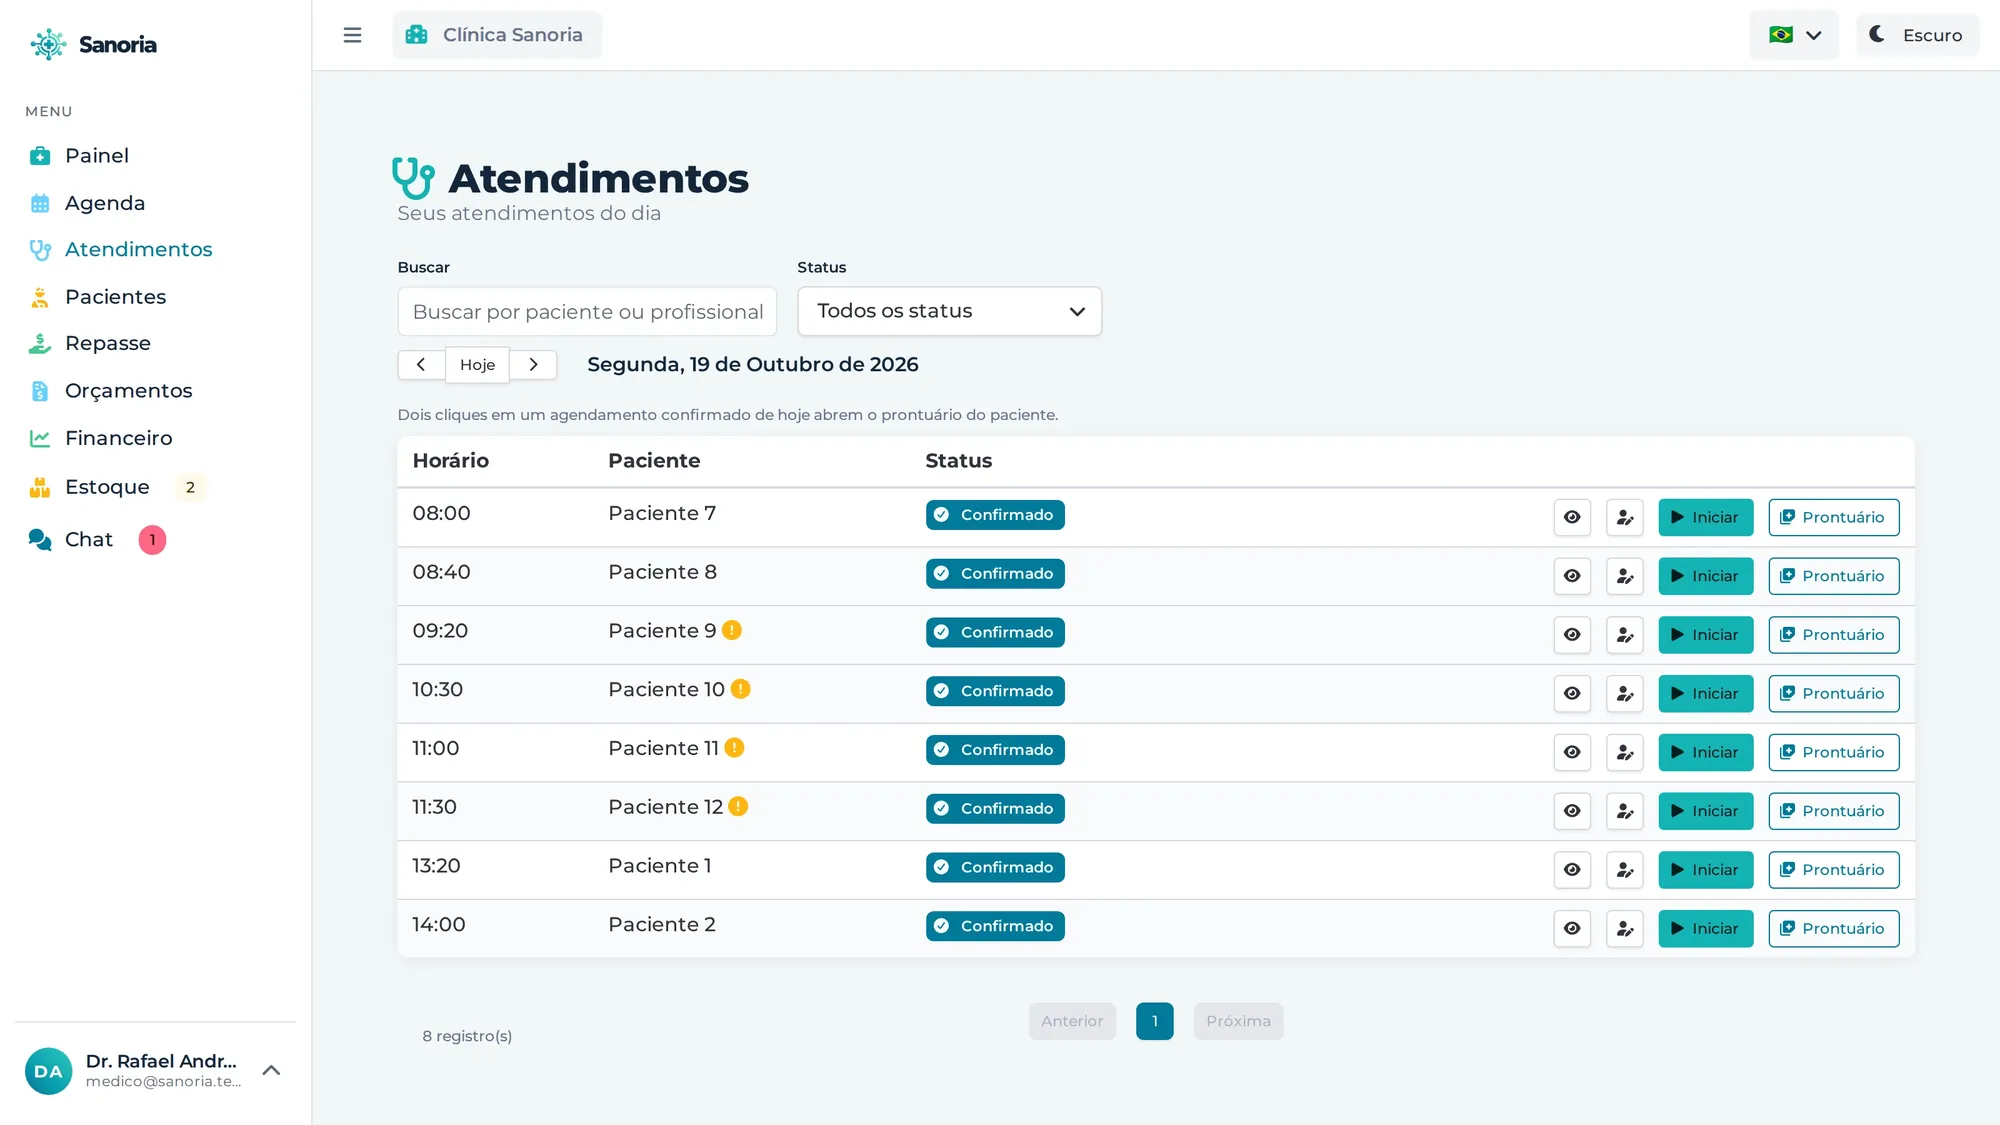This screenshot has height=1125, width=2000.
Task: Click edit-patient icon for Paciente 10
Action: coord(1625,694)
